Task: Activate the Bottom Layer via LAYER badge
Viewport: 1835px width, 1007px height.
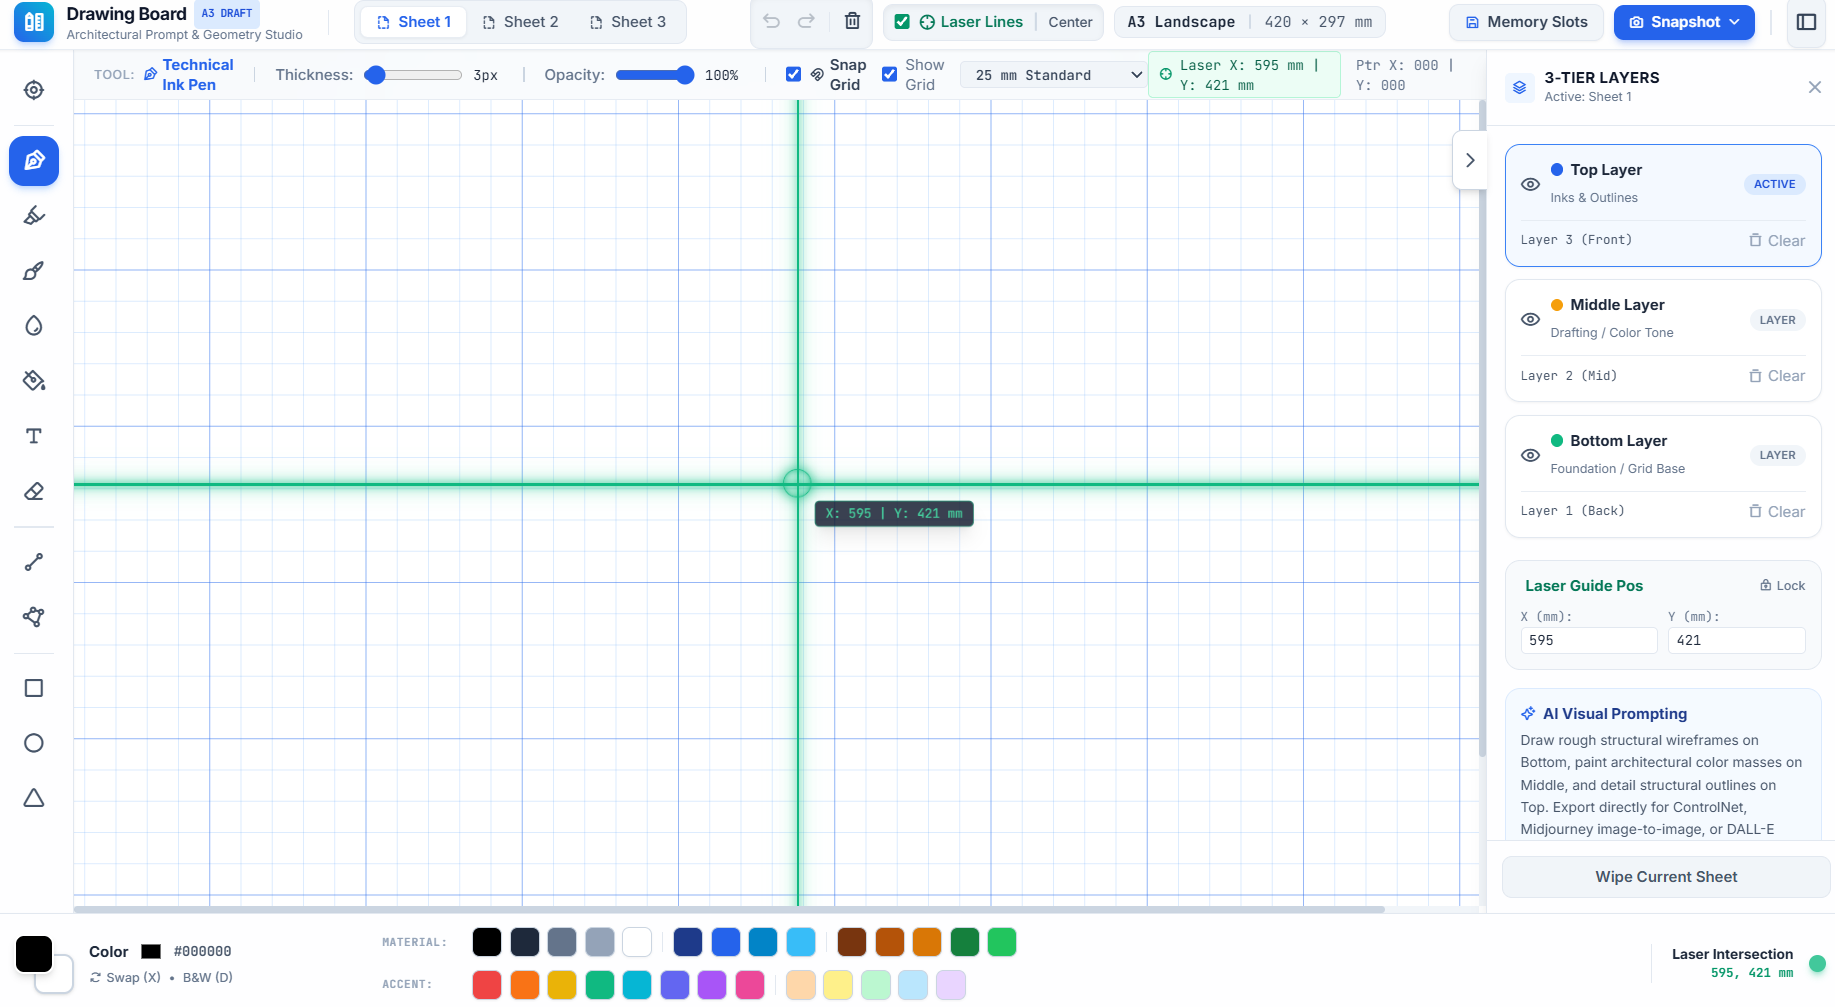Action: pos(1777,455)
